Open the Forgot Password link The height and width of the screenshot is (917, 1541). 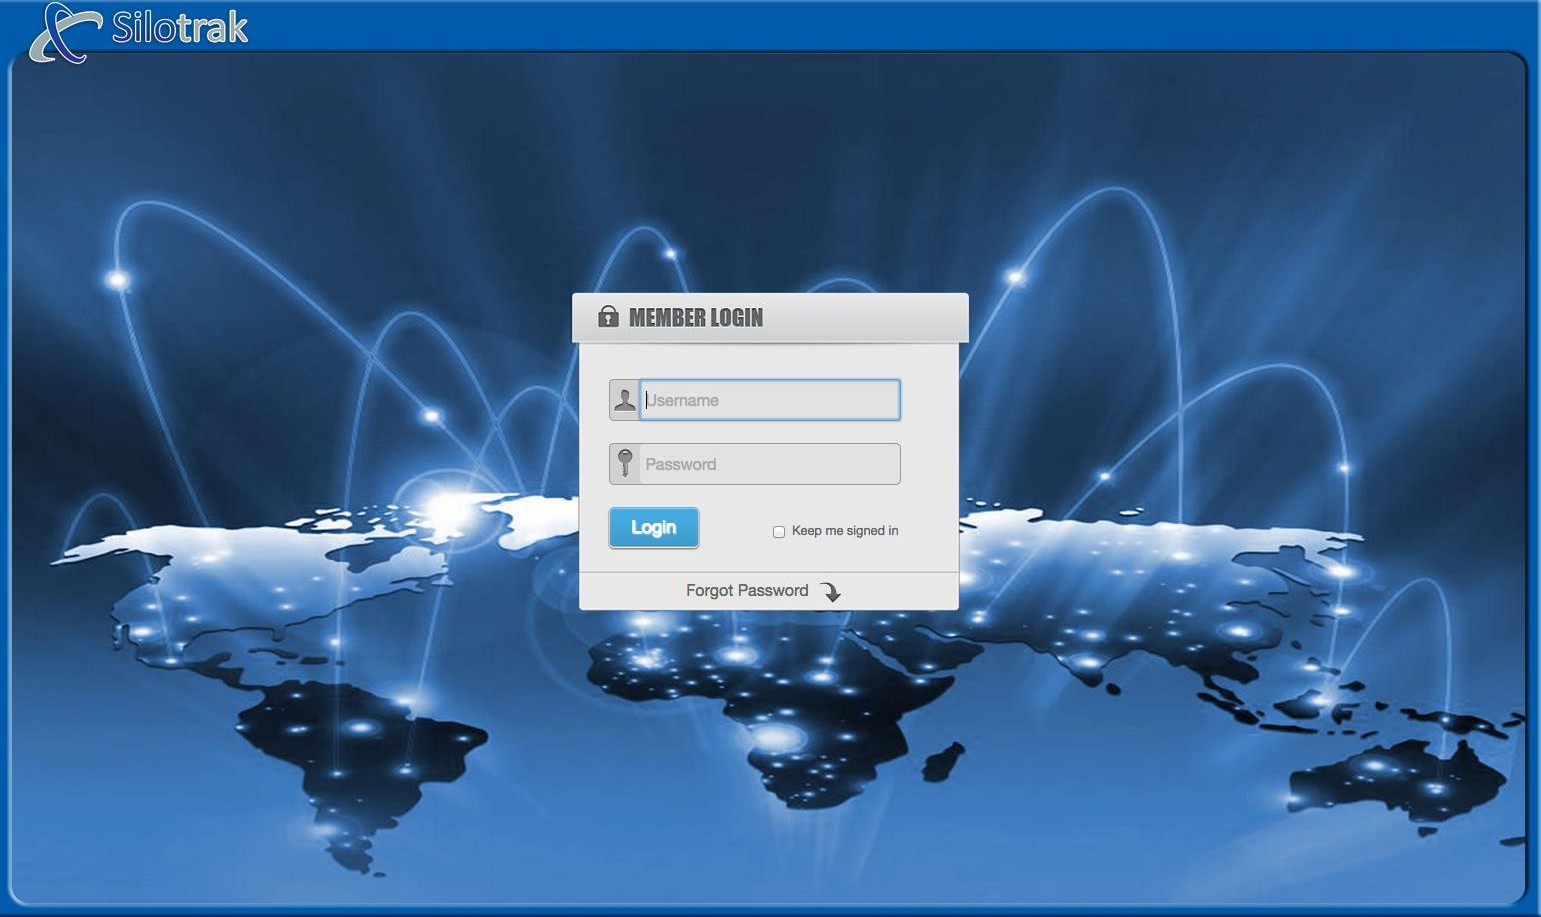(747, 591)
